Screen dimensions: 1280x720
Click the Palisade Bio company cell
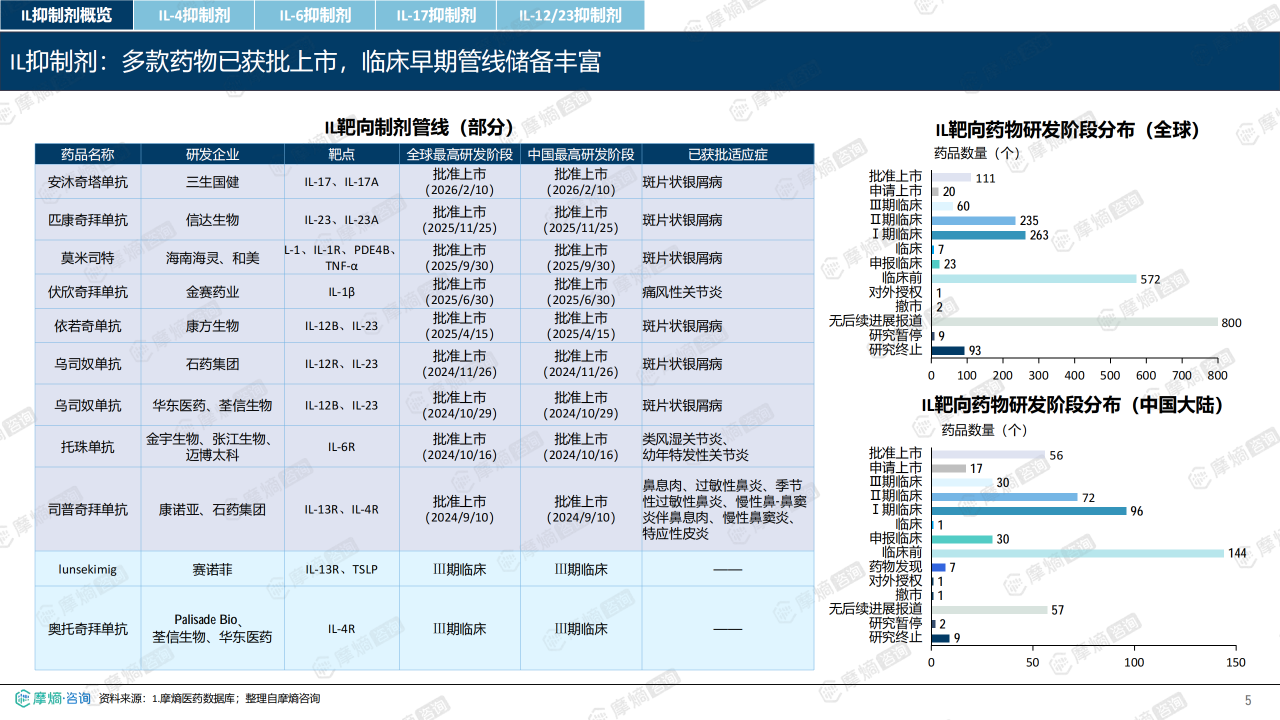tap(212, 628)
